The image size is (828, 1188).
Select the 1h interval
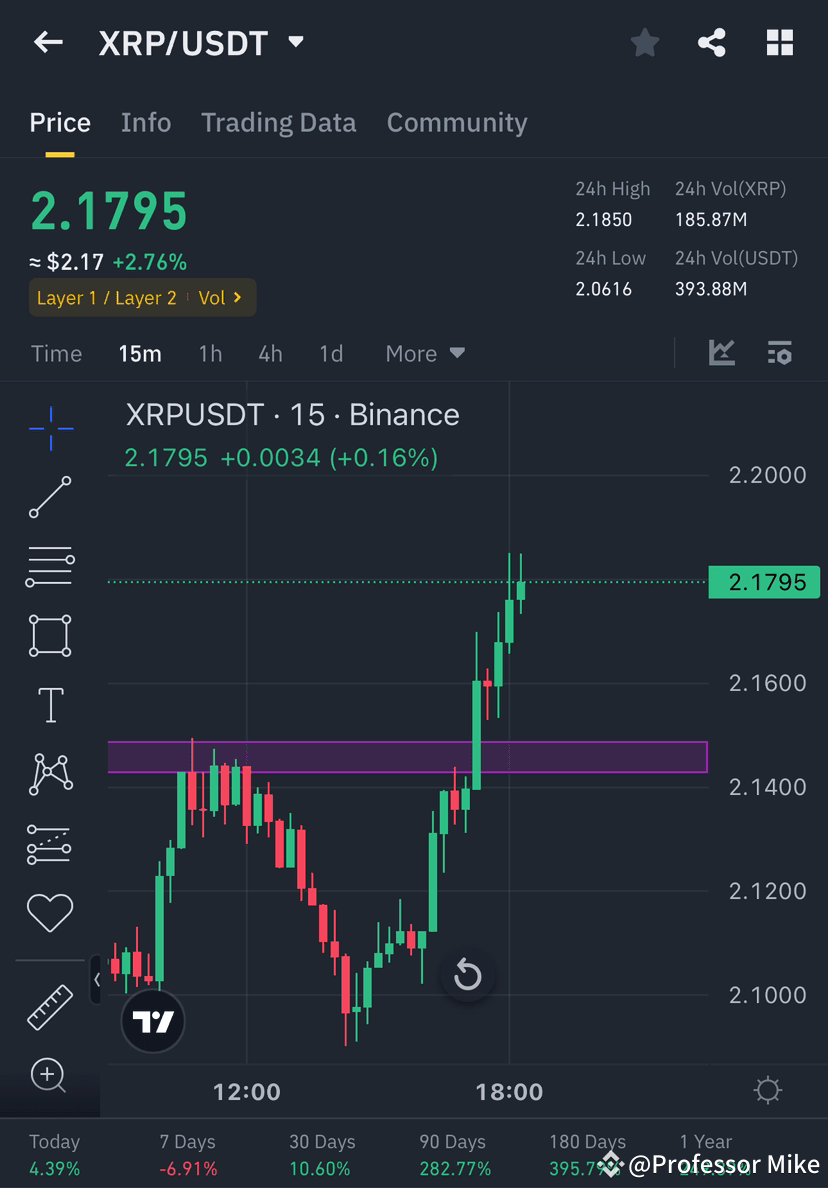pos(210,354)
